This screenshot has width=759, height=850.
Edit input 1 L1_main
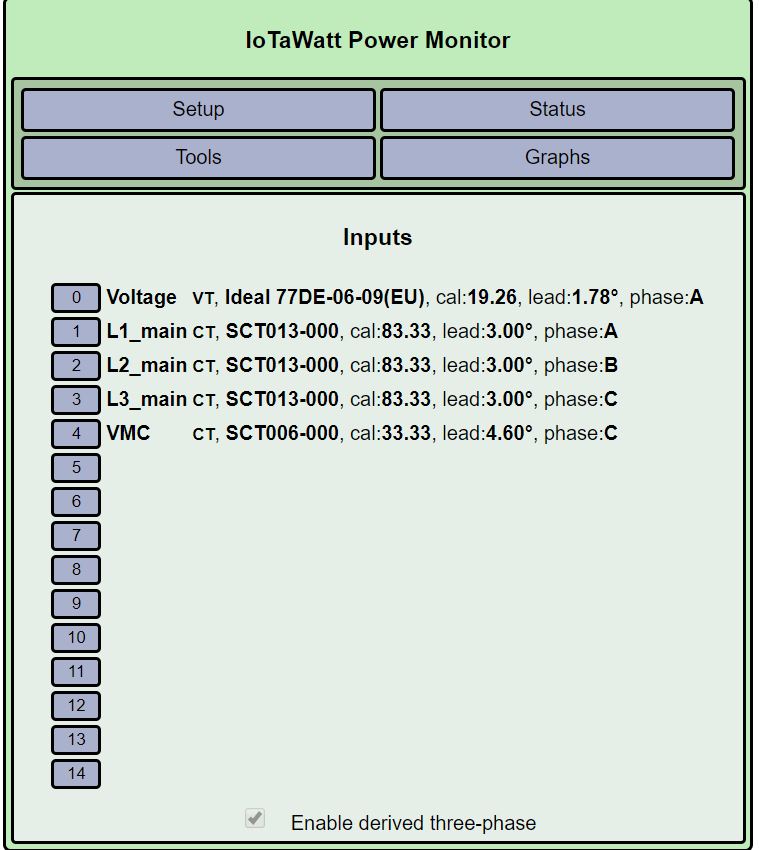[76, 332]
